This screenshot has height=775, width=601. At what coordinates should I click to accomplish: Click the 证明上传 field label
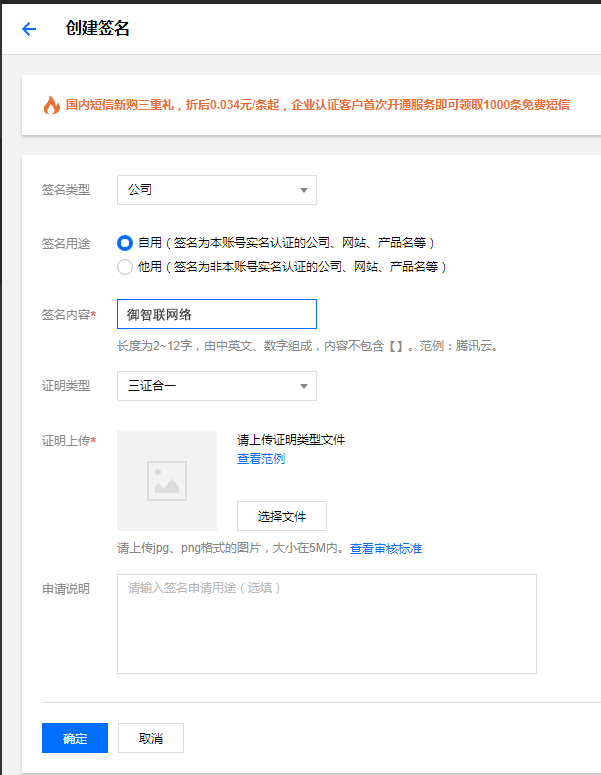coord(65,441)
